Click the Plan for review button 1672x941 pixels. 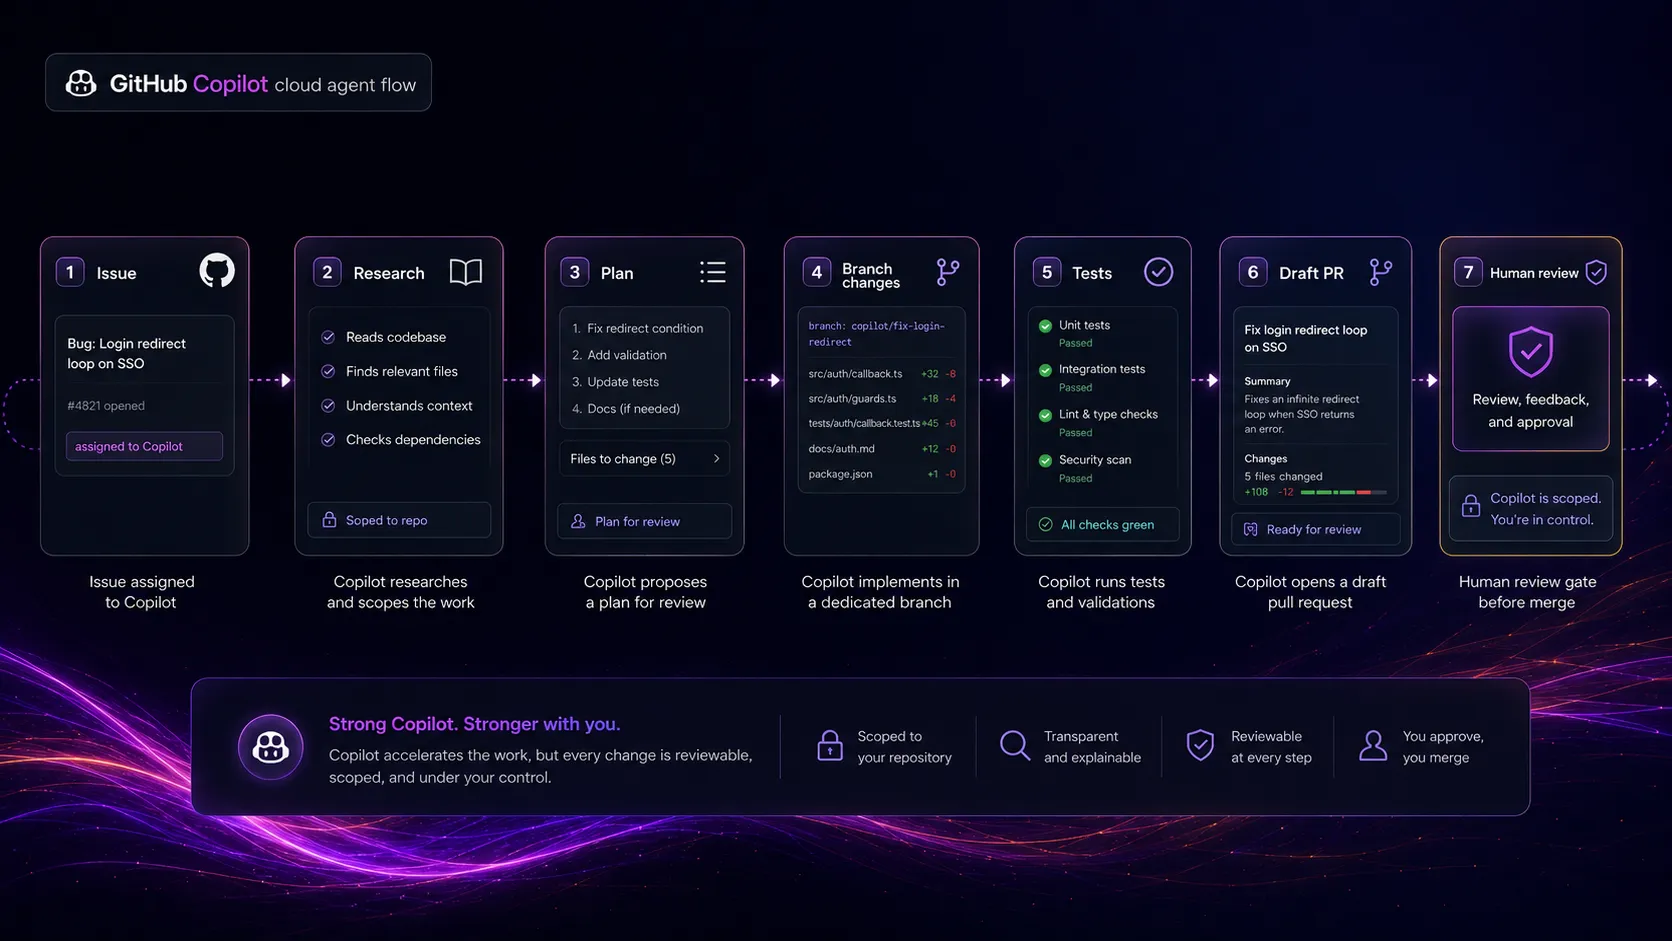click(x=644, y=521)
